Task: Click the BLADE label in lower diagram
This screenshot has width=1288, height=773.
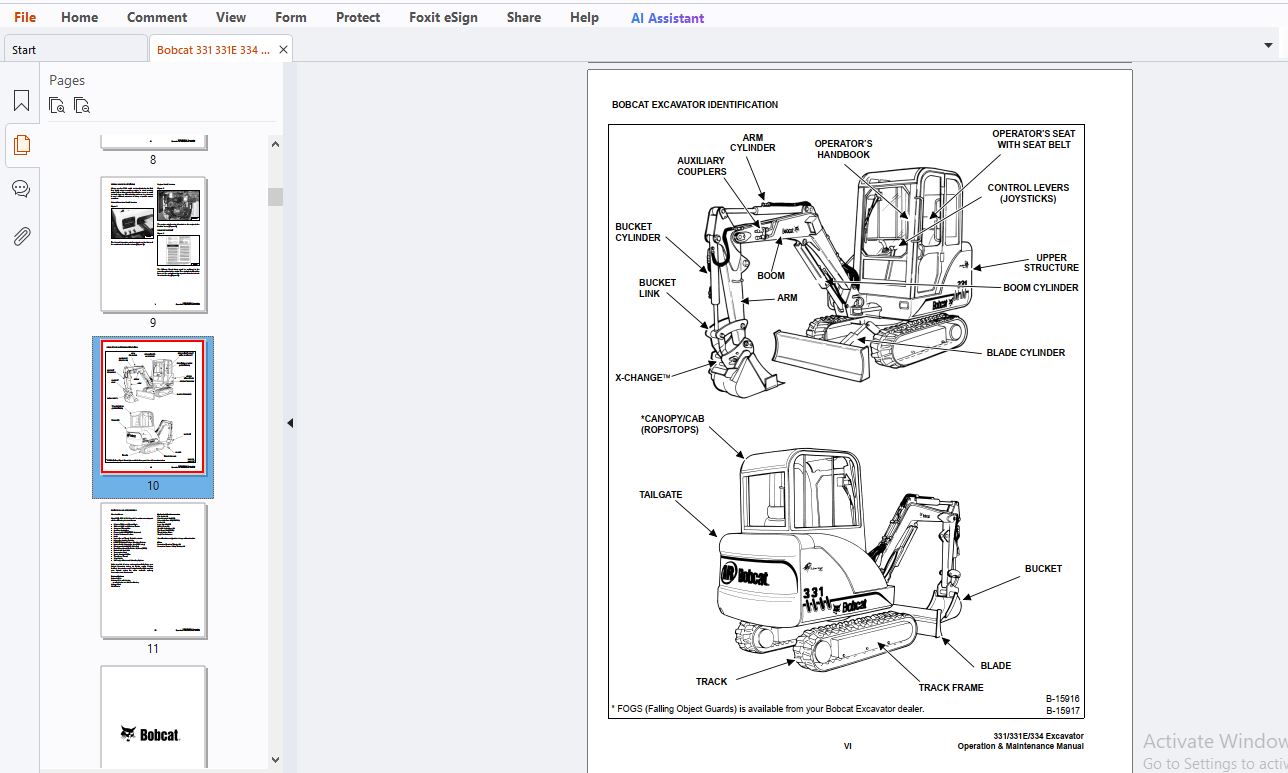Action: [996, 666]
